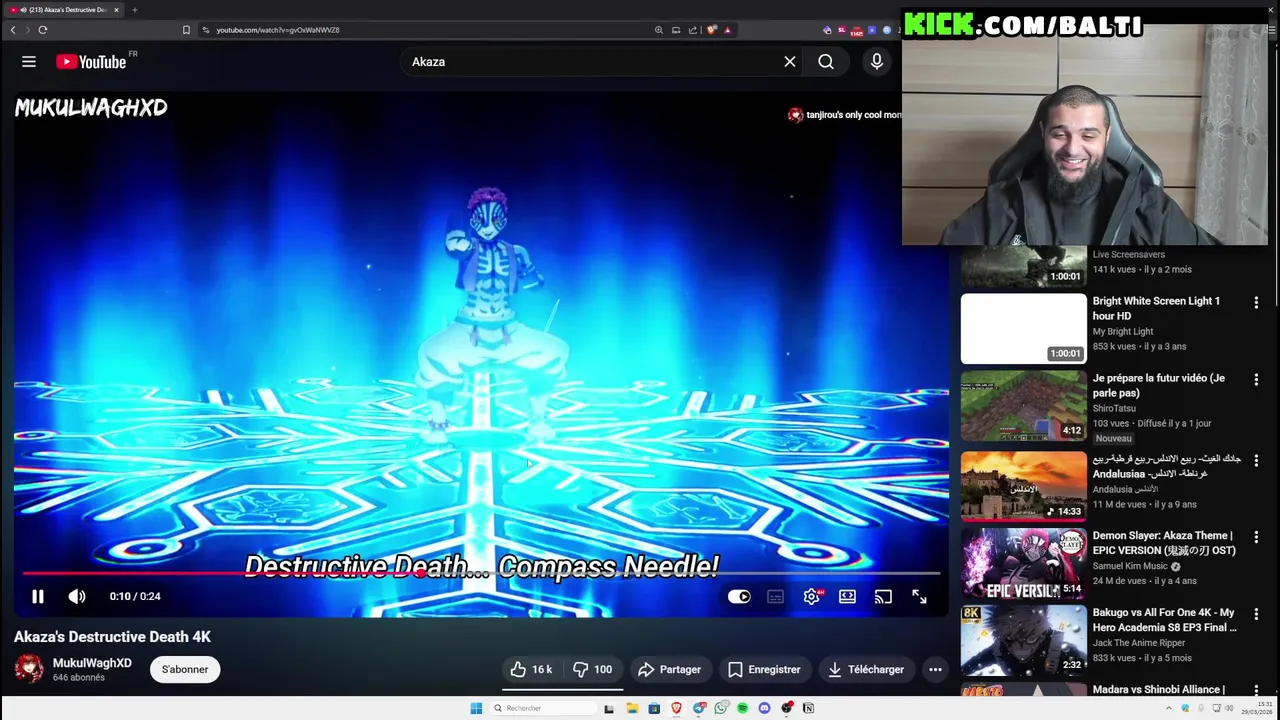The image size is (1280, 720).
Task: Open Bright White Screen Light 1 hour HD title
Action: (x=1156, y=308)
